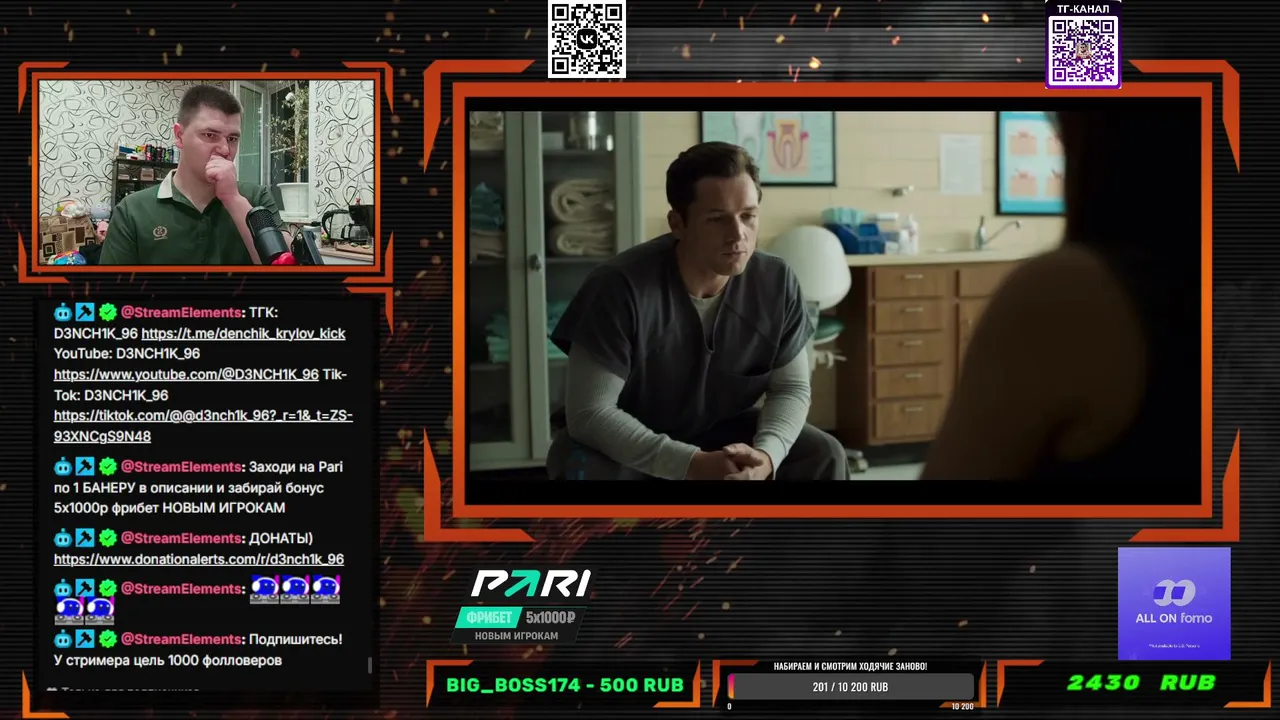Click the BIG_BOSS174 - 500 RUB donation text
1280x720 pixels.
pyautogui.click(x=565, y=685)
